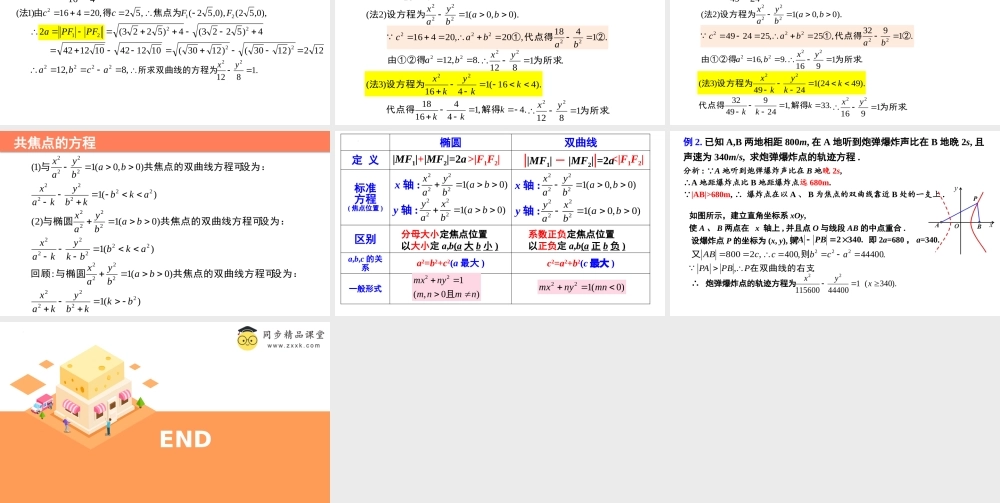Click the 炮弹爆炸点的轨迹方程为 conclusion line
The image size is (1000, 503).
pyautogui.click(x=795, y=284)
